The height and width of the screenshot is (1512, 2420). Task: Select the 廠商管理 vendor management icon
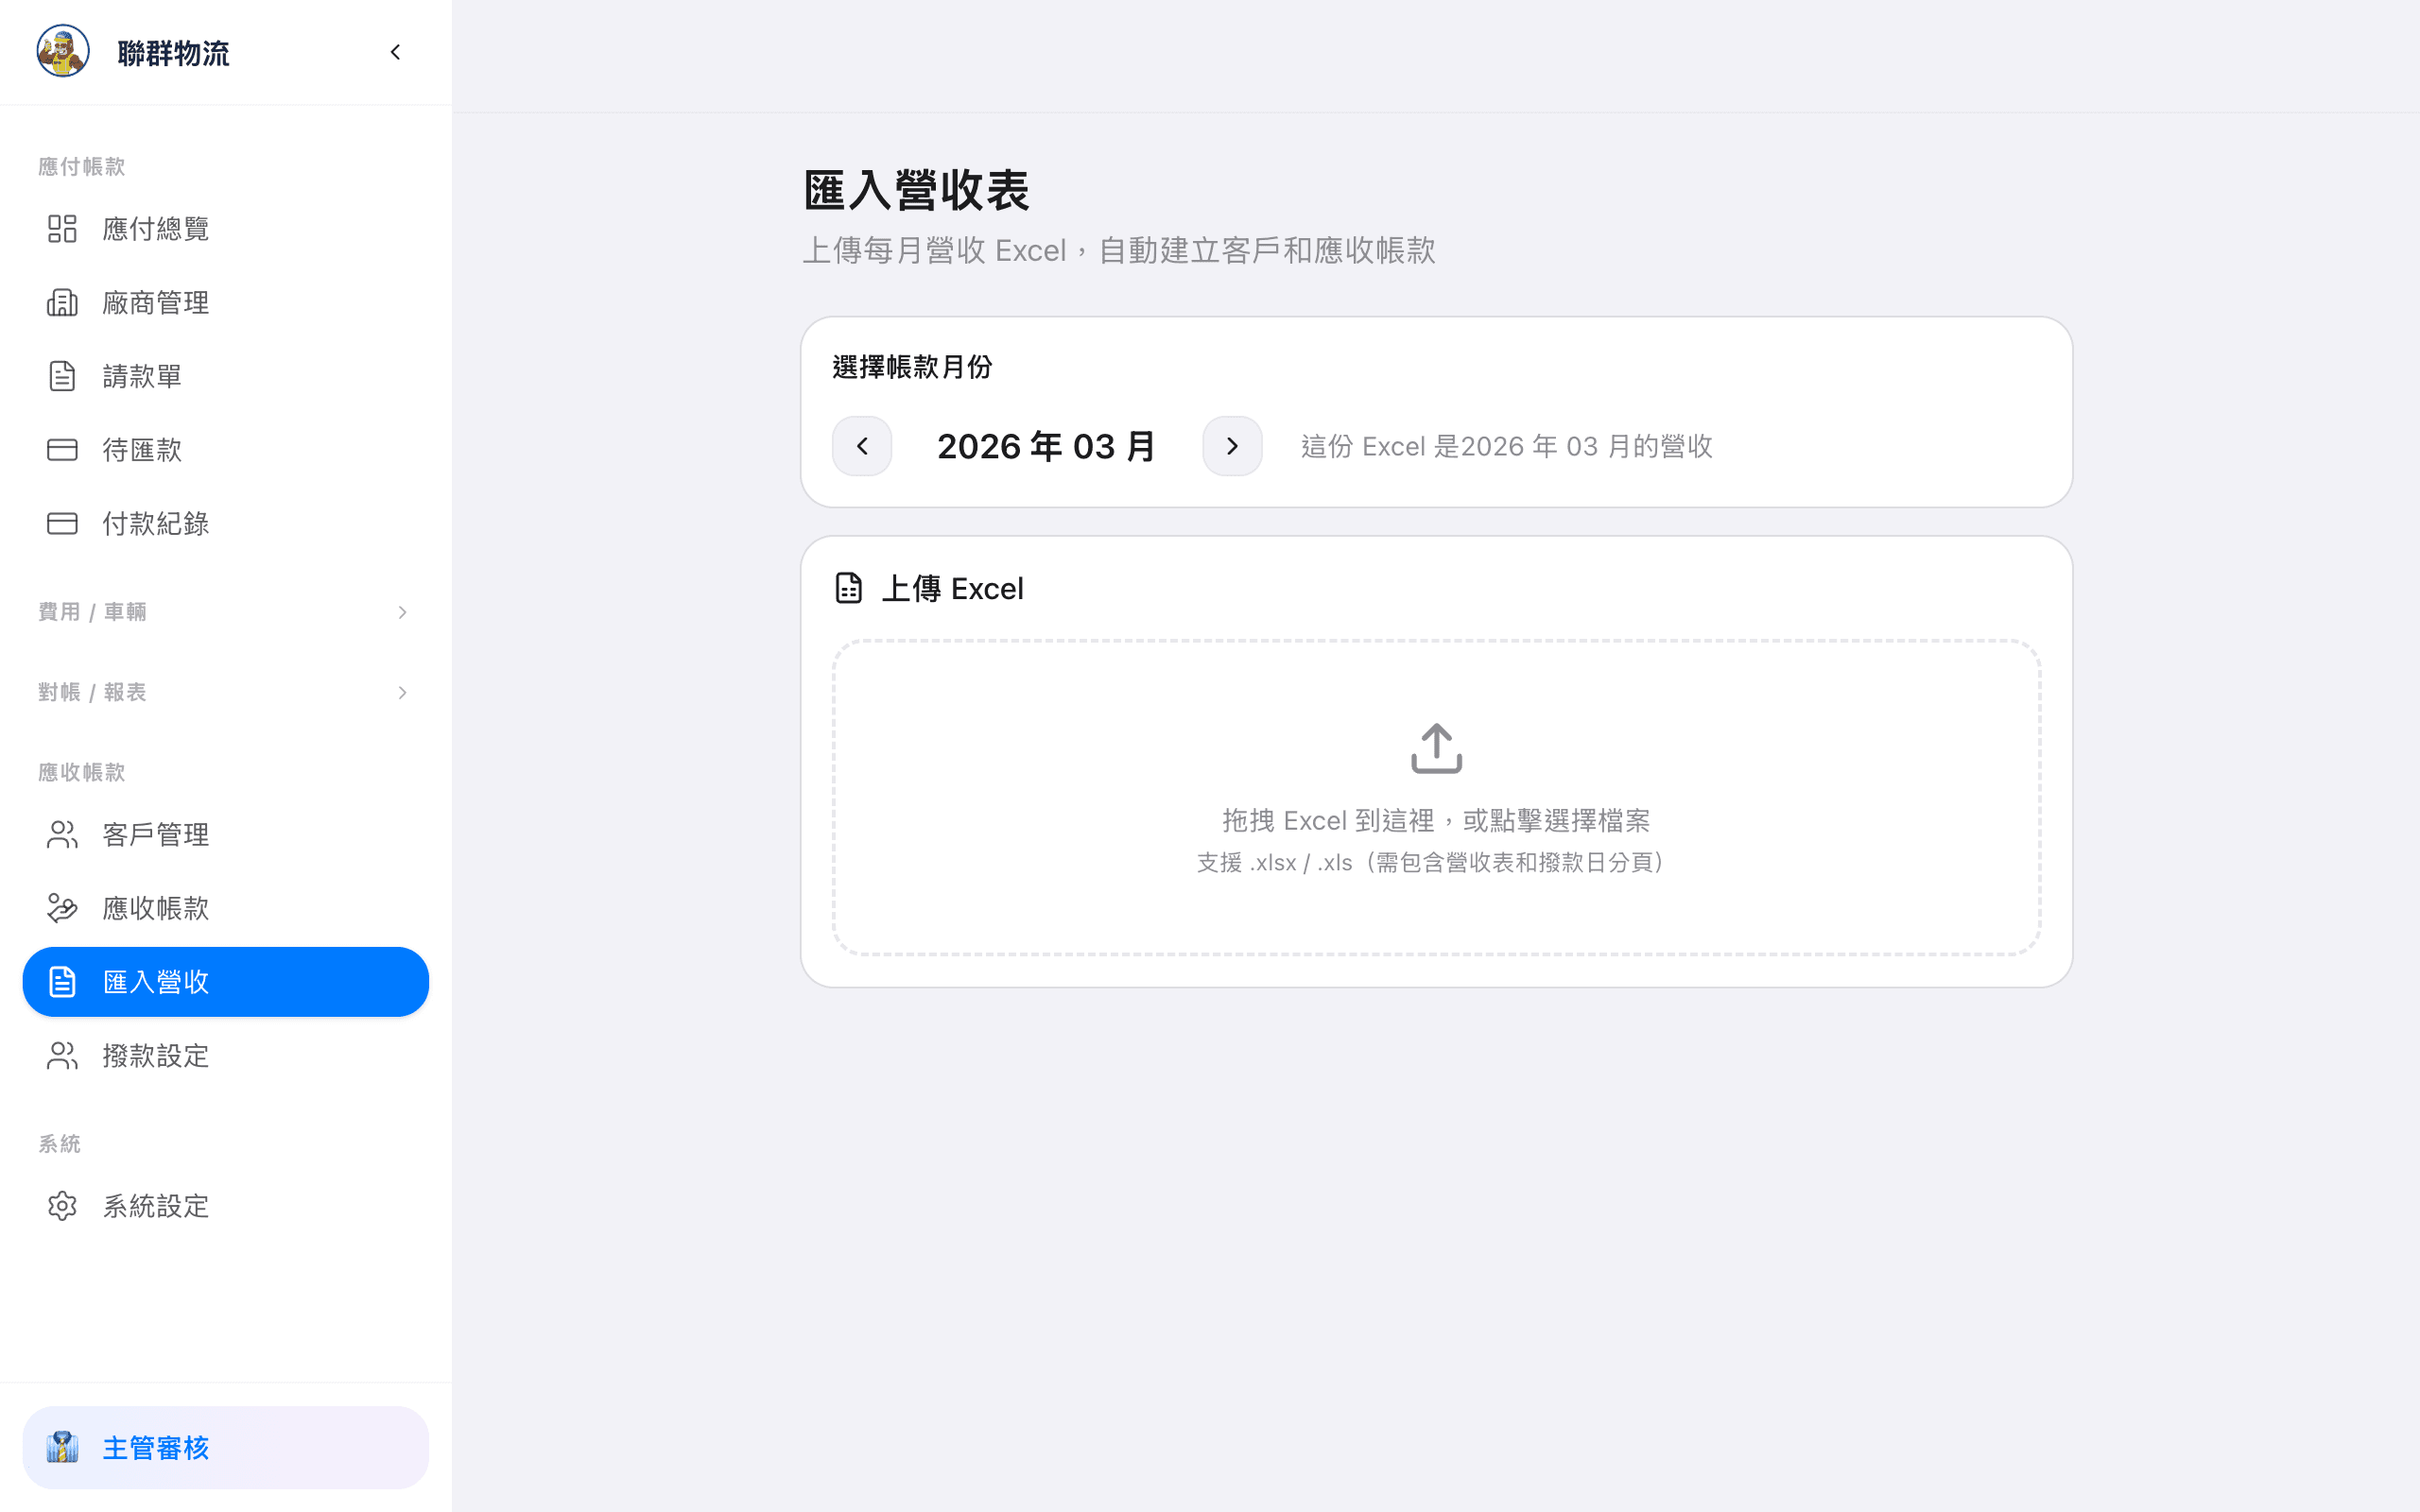point(62,302)
